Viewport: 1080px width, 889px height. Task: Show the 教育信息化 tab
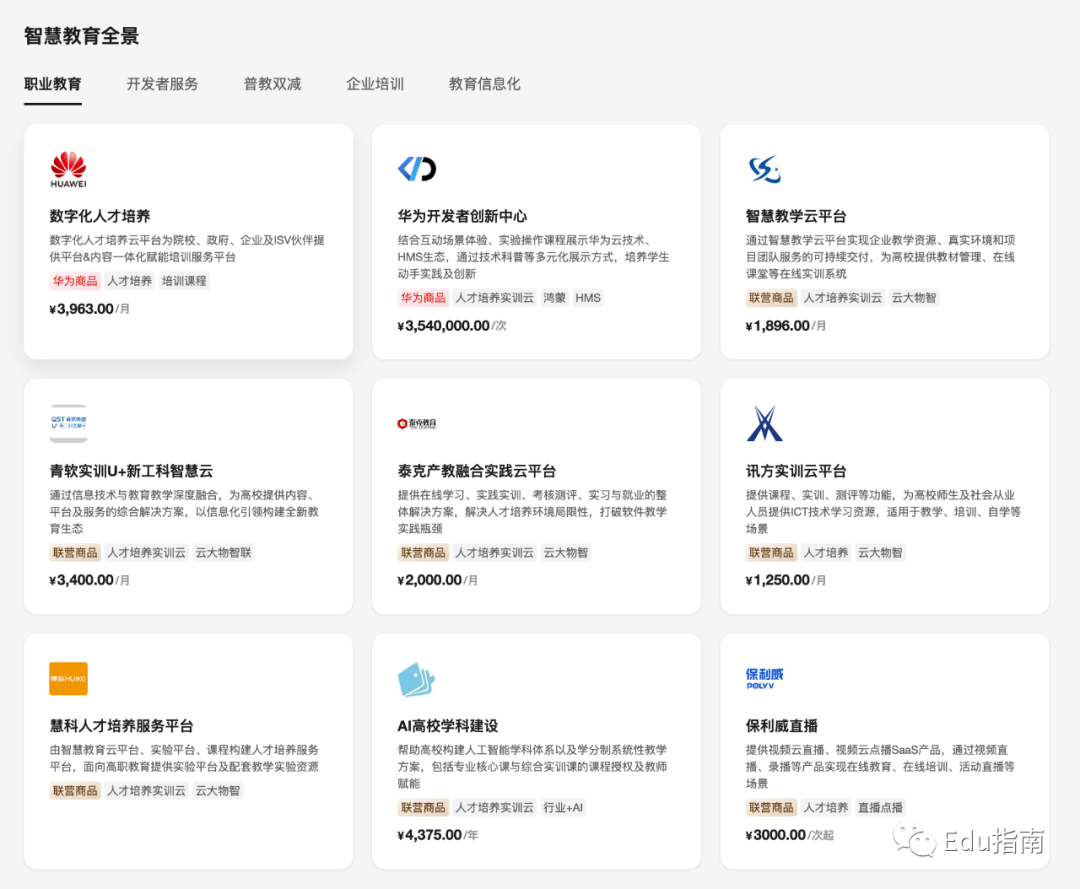(x=484, y=84)
